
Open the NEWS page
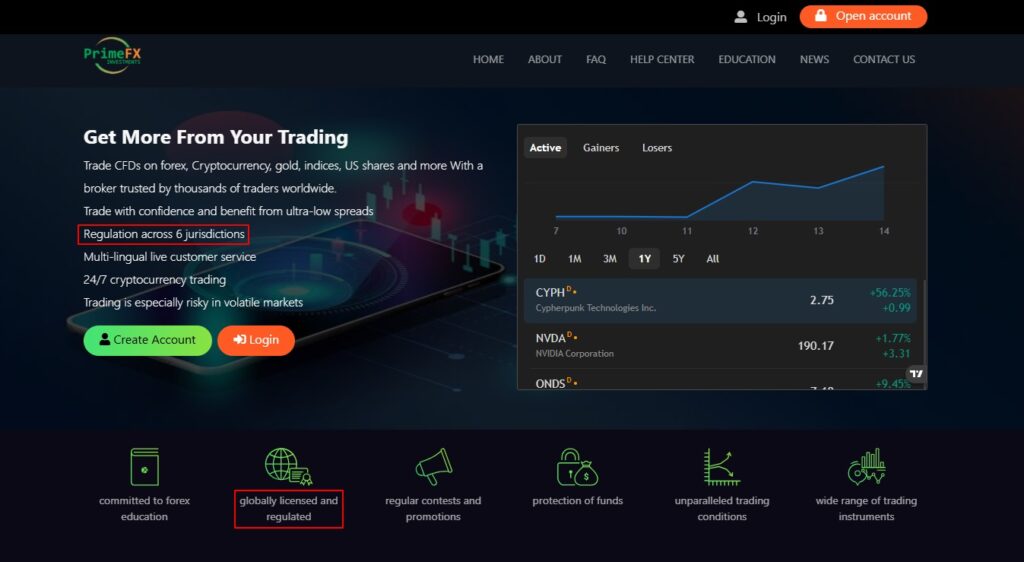coord(814,59)
